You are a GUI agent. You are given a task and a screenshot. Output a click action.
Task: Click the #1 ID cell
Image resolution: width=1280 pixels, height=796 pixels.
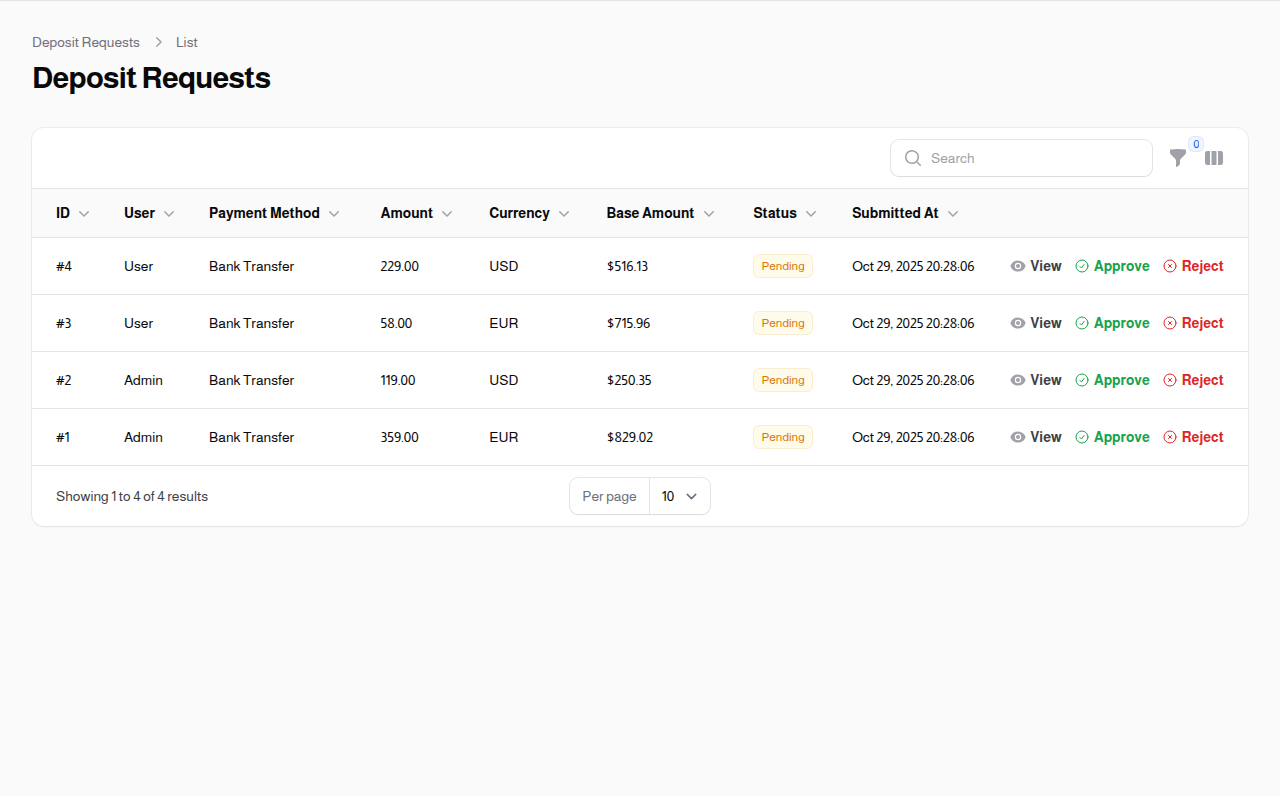click(x=63, y=437)
